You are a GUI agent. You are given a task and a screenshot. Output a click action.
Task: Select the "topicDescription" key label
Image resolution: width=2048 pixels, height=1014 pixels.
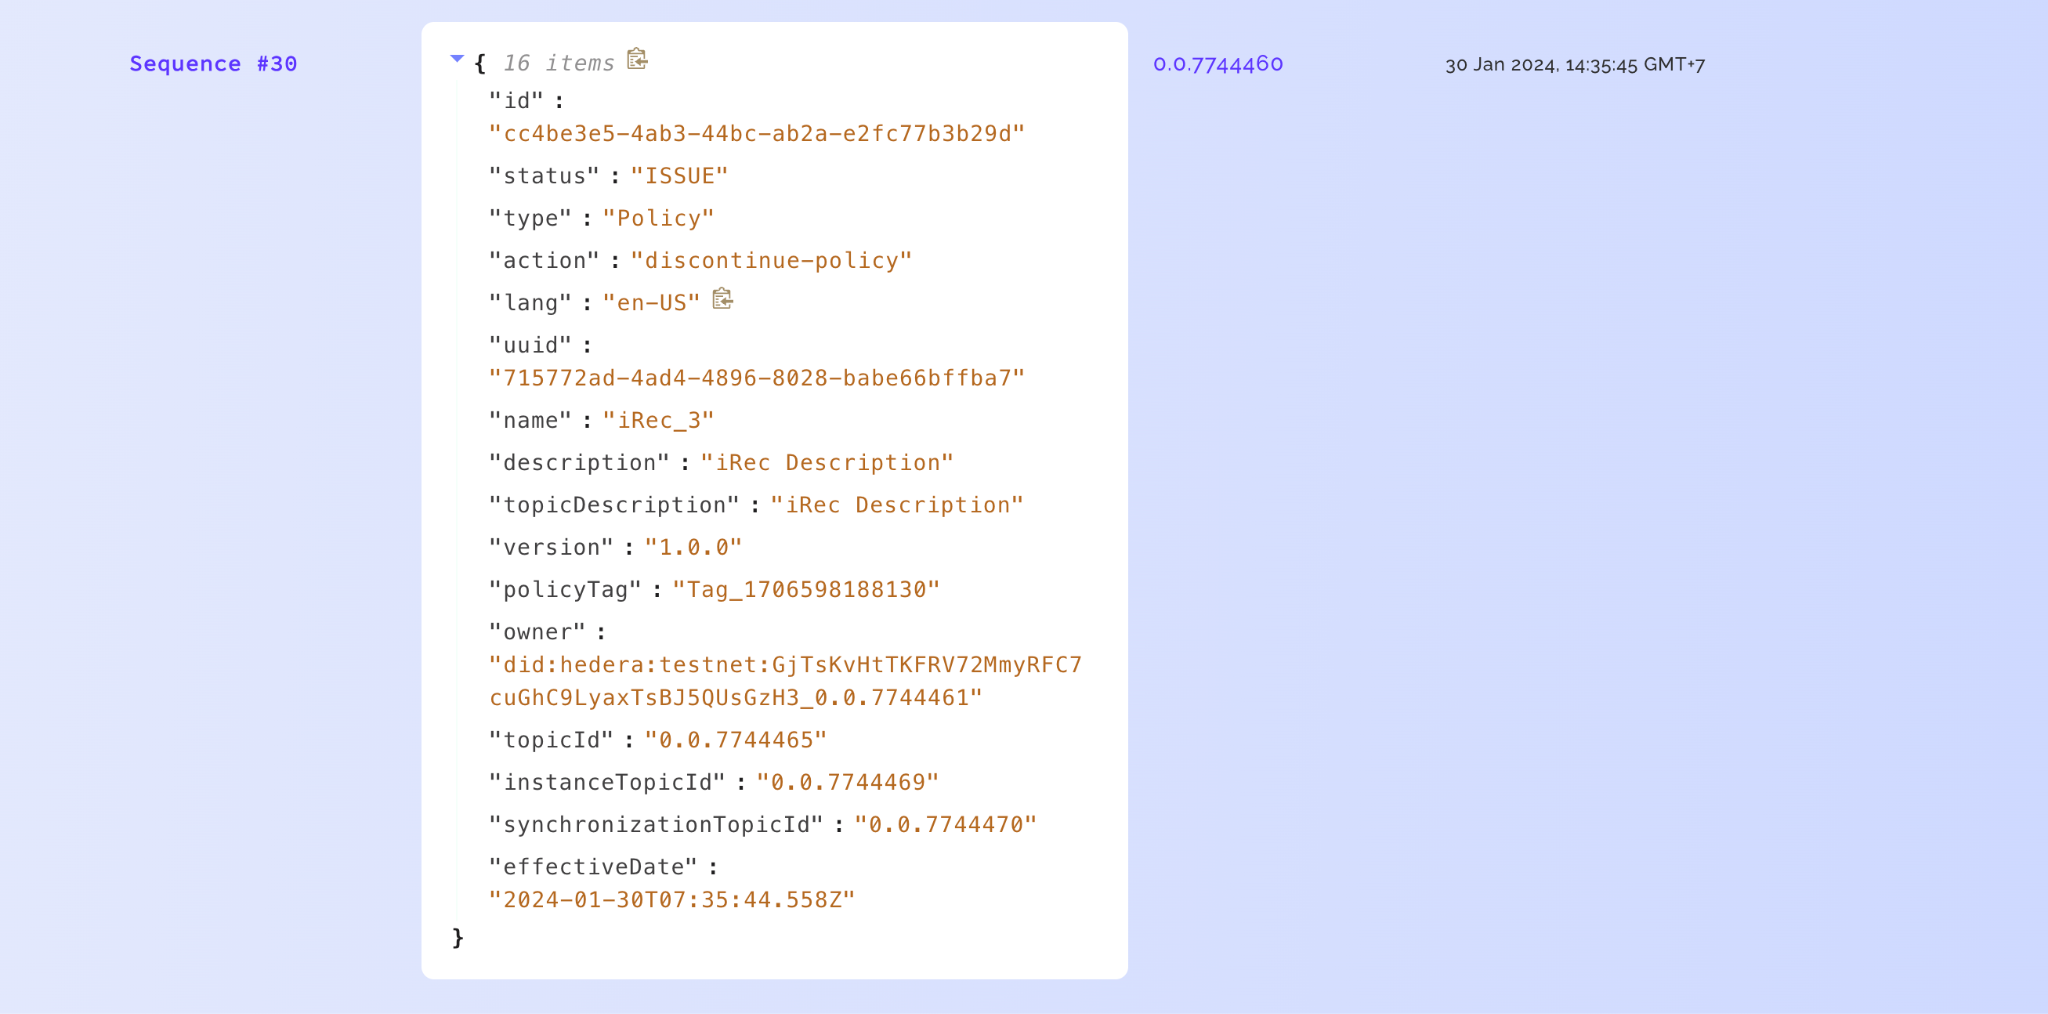(614, 505)
